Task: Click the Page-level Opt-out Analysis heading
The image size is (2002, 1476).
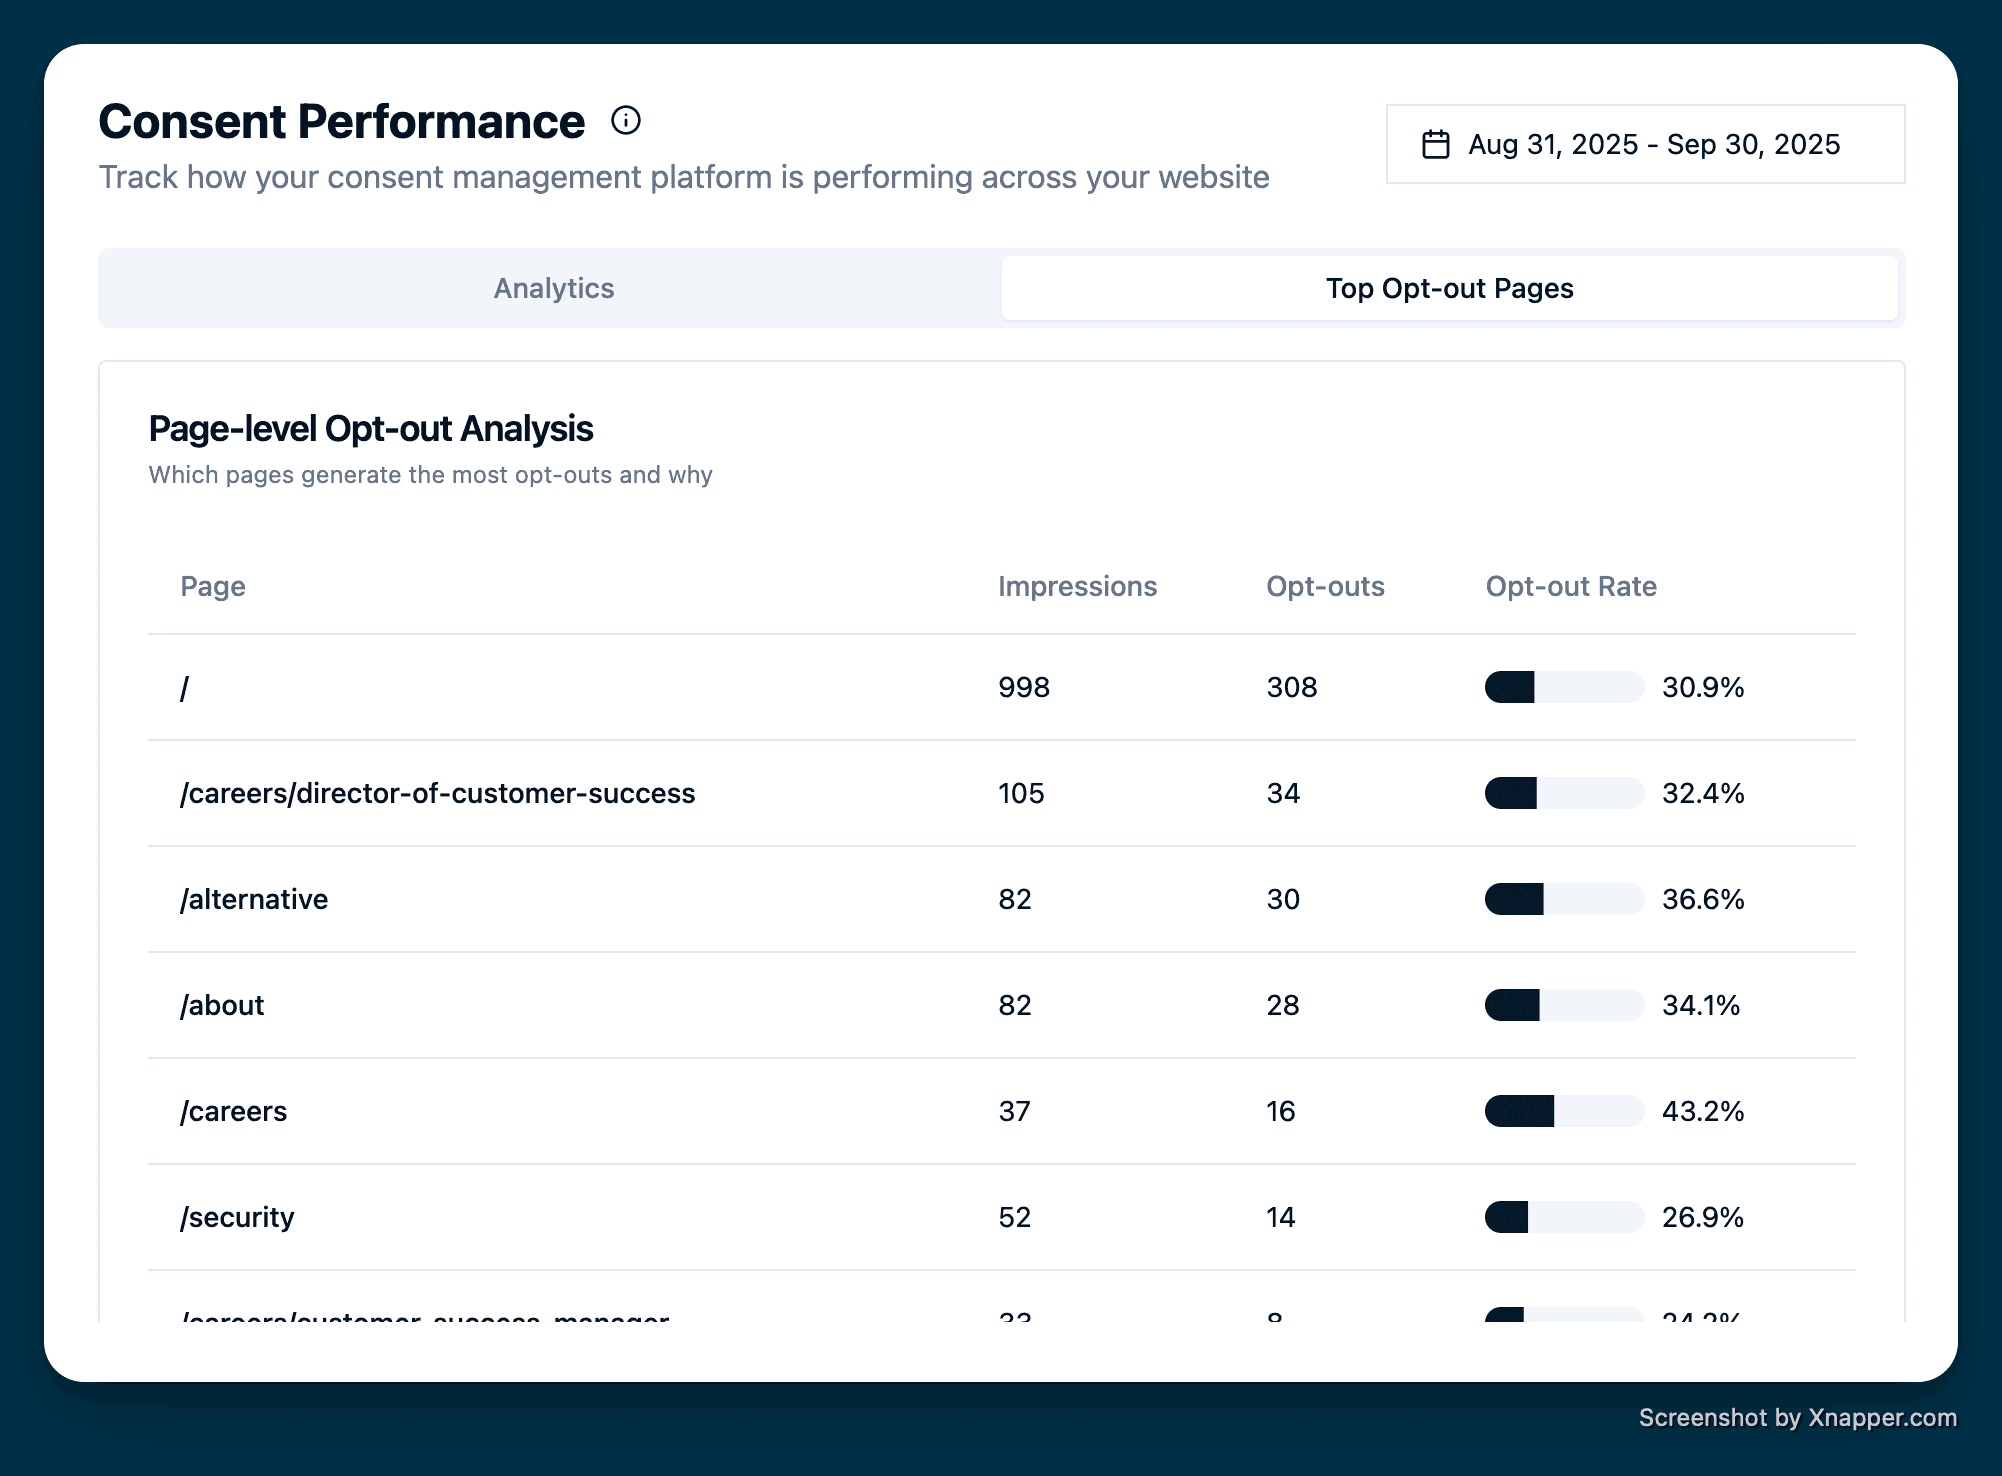Action: point(371,429)
